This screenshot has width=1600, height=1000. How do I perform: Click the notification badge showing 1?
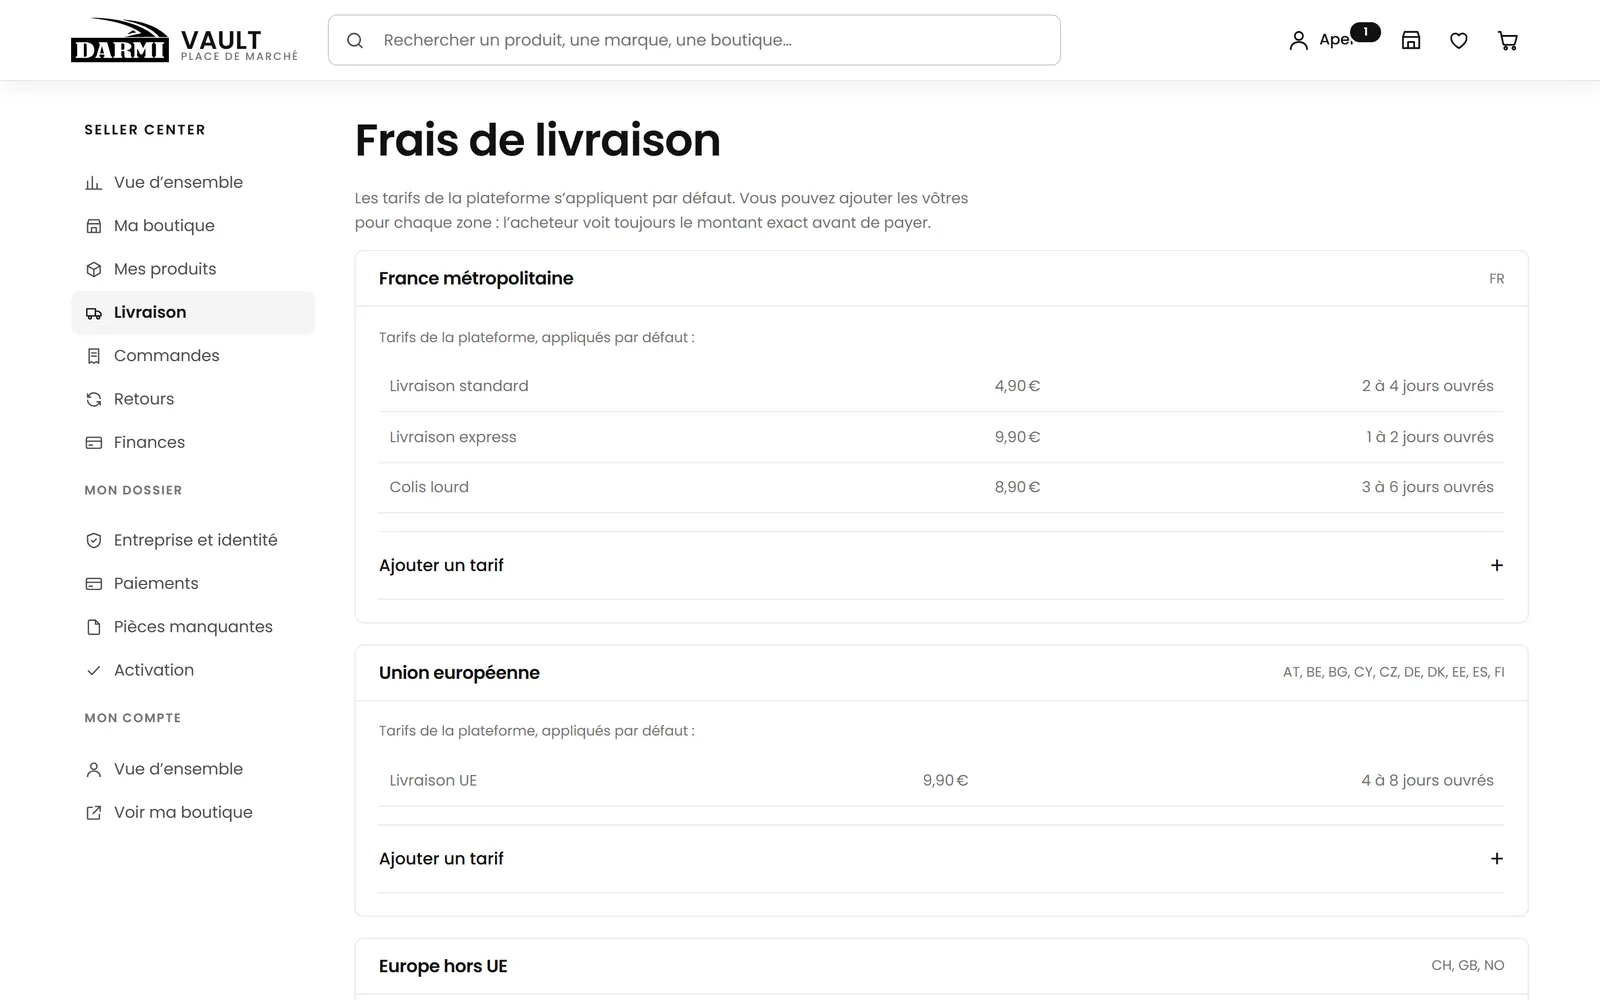tap(1366, 32)
